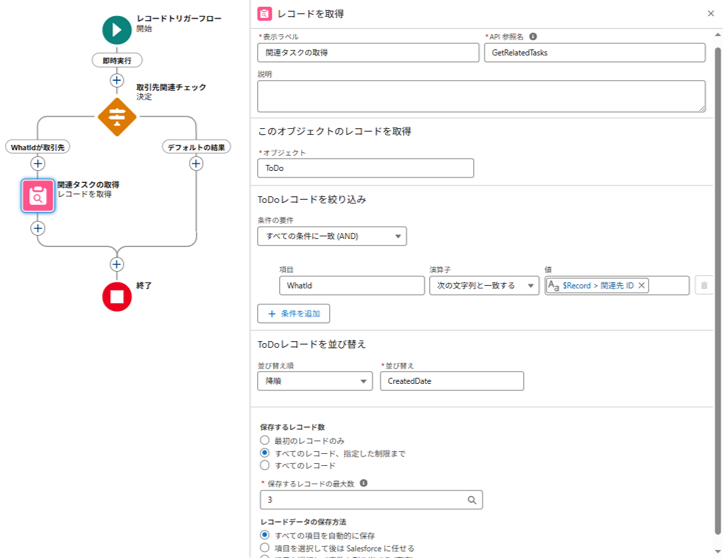Screen dimensions: 723x558
Task: Click the panel vertical scrollbar
Action: [x=718, y=291]
